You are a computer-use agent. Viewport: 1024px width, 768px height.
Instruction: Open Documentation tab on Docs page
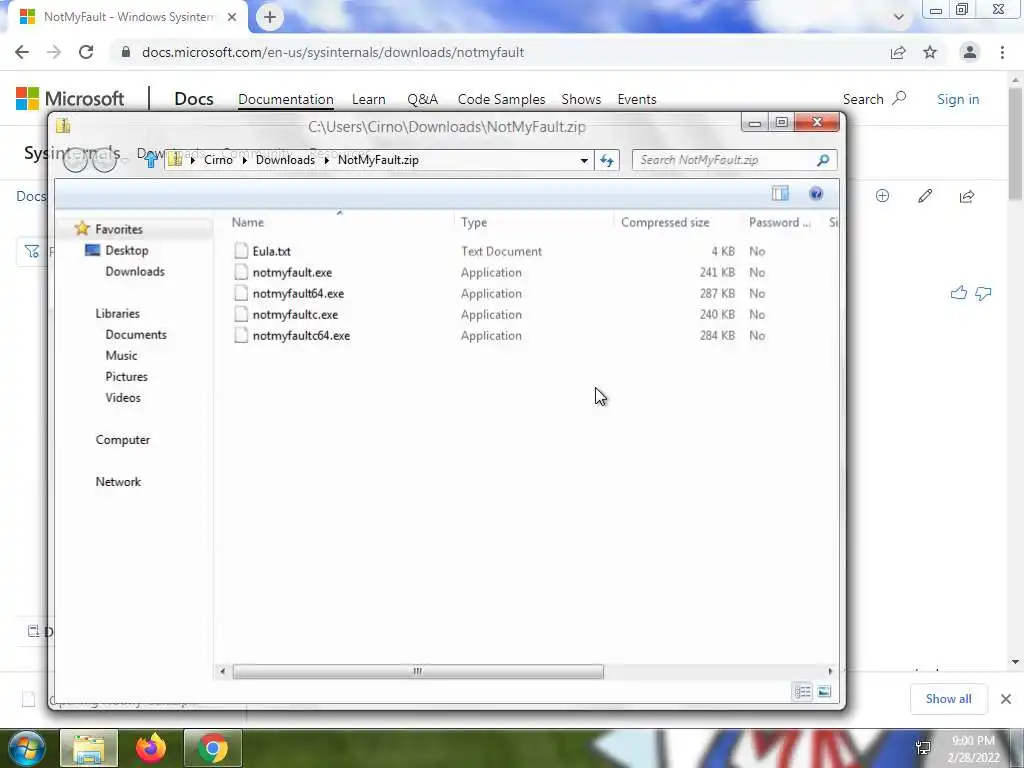(285, 99)
